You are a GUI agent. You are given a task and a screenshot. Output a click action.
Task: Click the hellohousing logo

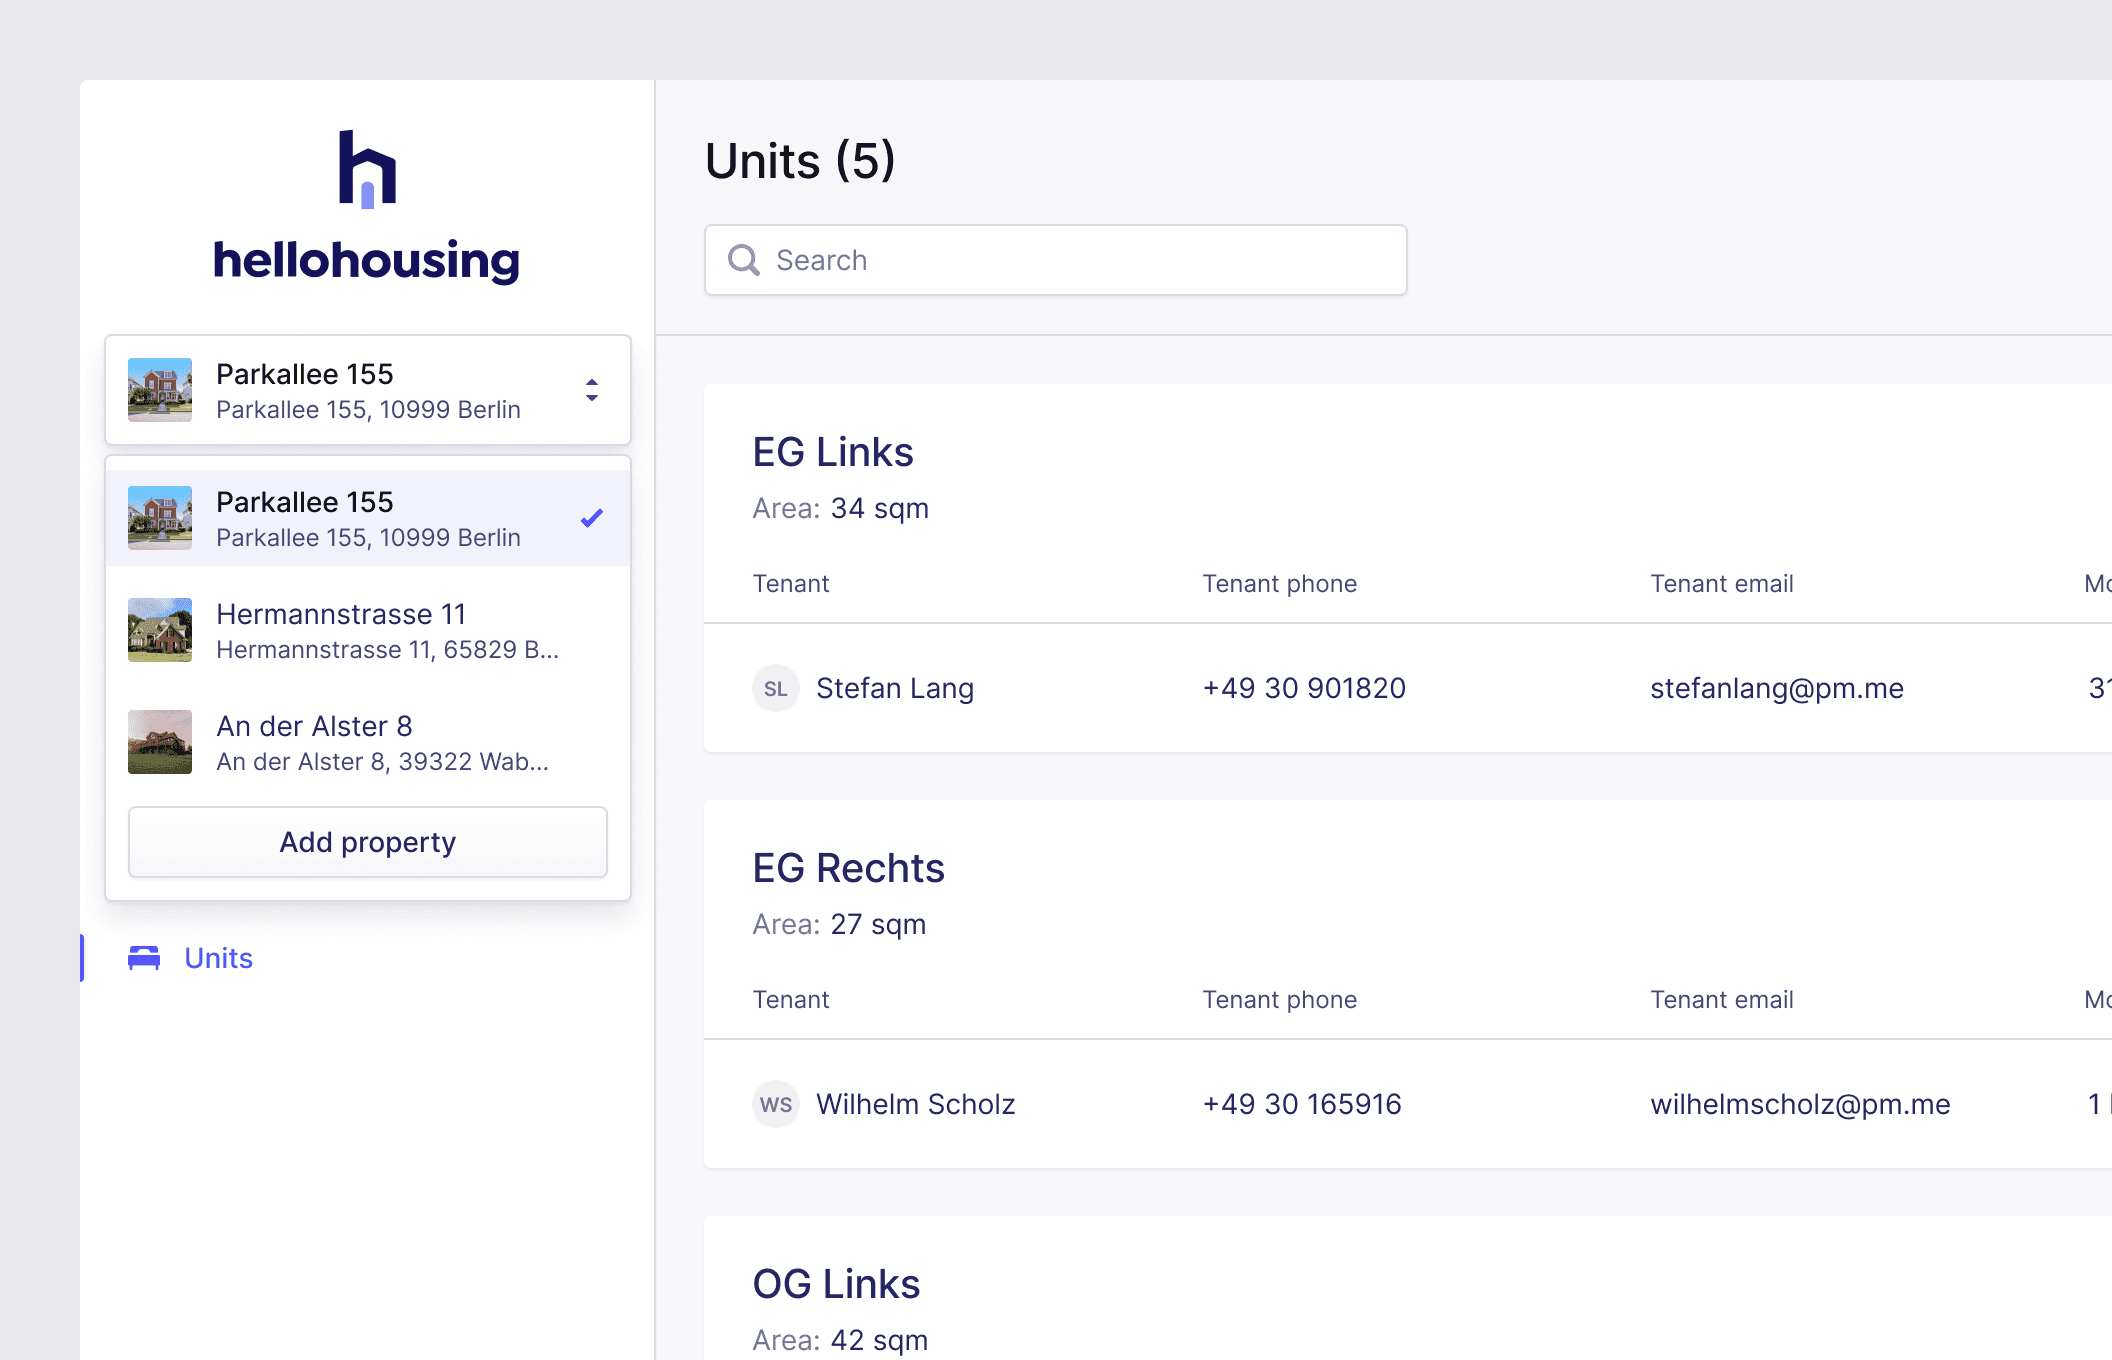coord(366,205)
